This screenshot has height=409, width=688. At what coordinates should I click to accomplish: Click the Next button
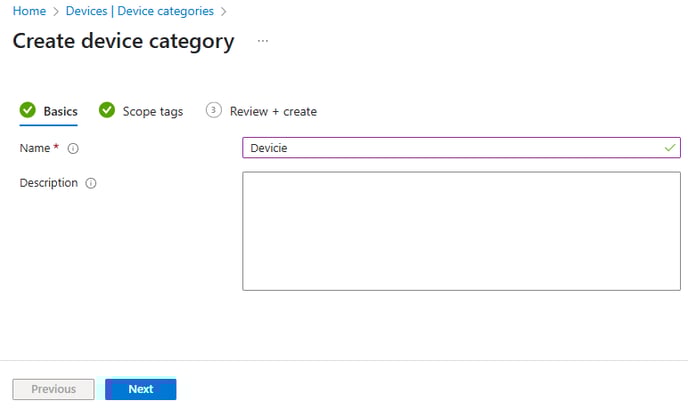[x=141, y=389]
